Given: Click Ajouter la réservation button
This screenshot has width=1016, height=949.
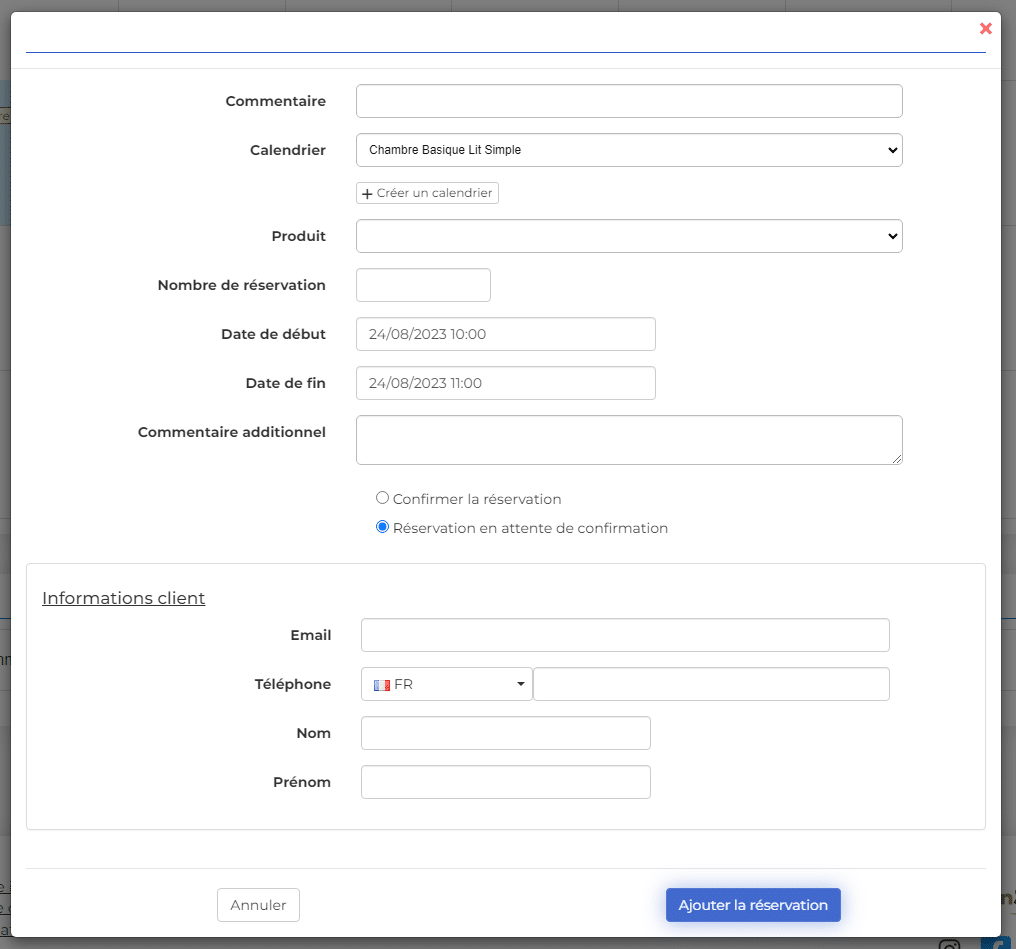Looking at the screenshot, I should (x=753, y=905).
